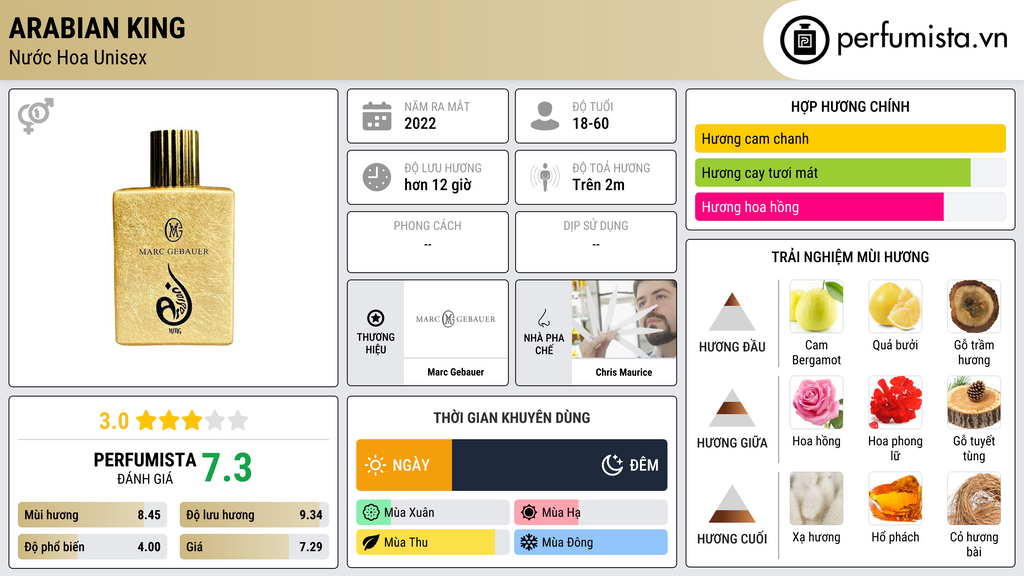Click the Thời gian khuyên dùng heading
This screenshot has height=576, width=1024.
[x=512, y=418]
